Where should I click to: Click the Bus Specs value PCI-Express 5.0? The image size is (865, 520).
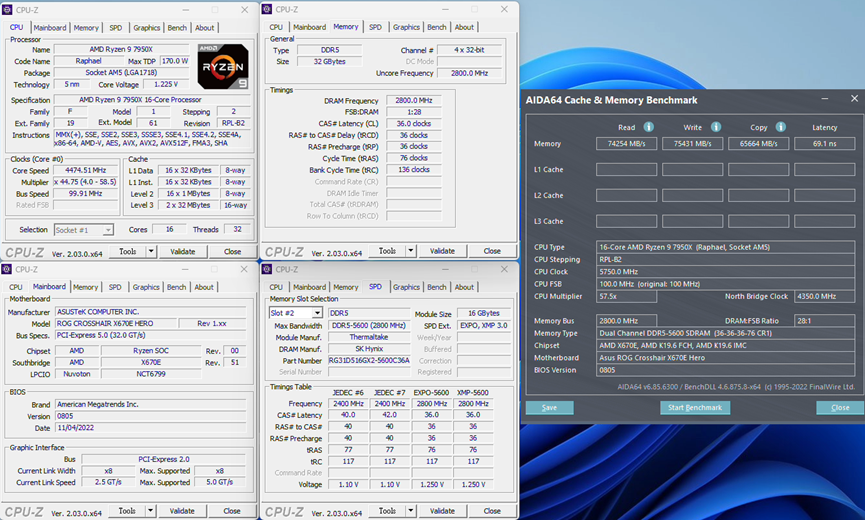pos(150,335)
